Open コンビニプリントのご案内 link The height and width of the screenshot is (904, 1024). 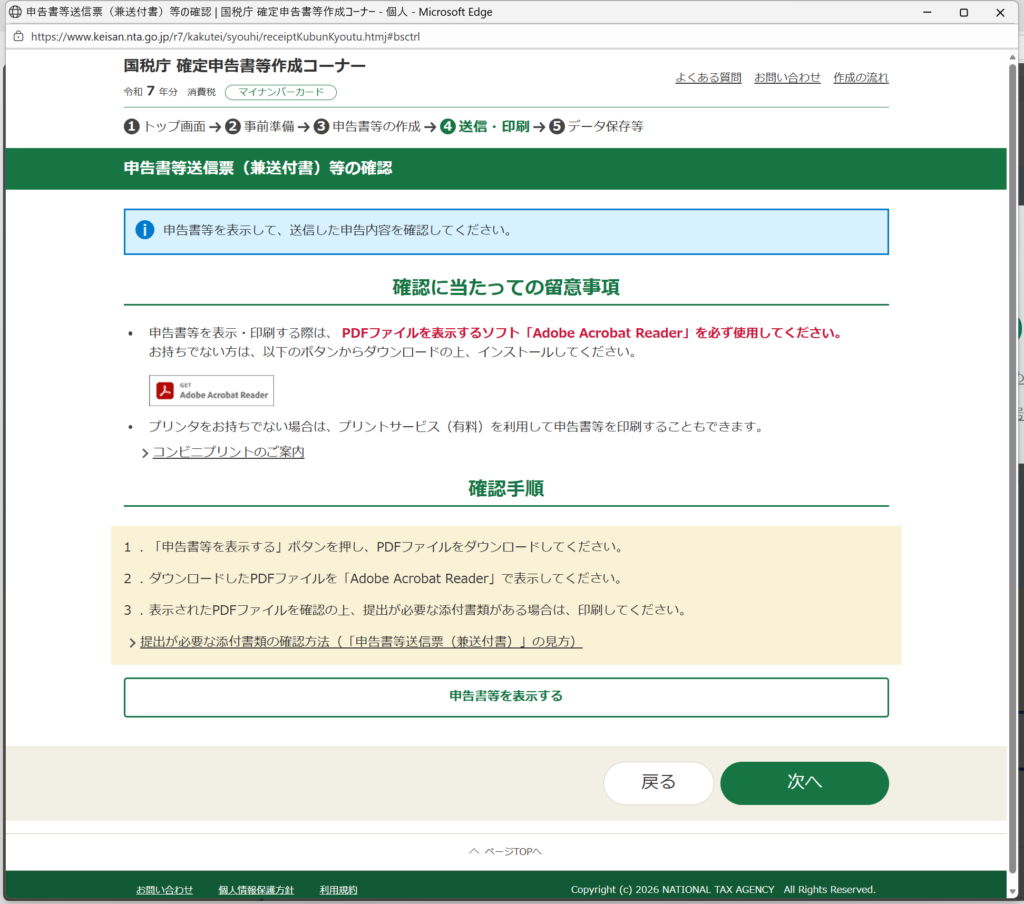tap(228, 452)
